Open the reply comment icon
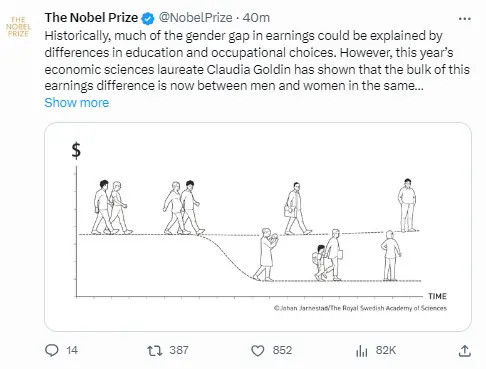Viewport: 486px width, 369px height. [x=52, y=350]
